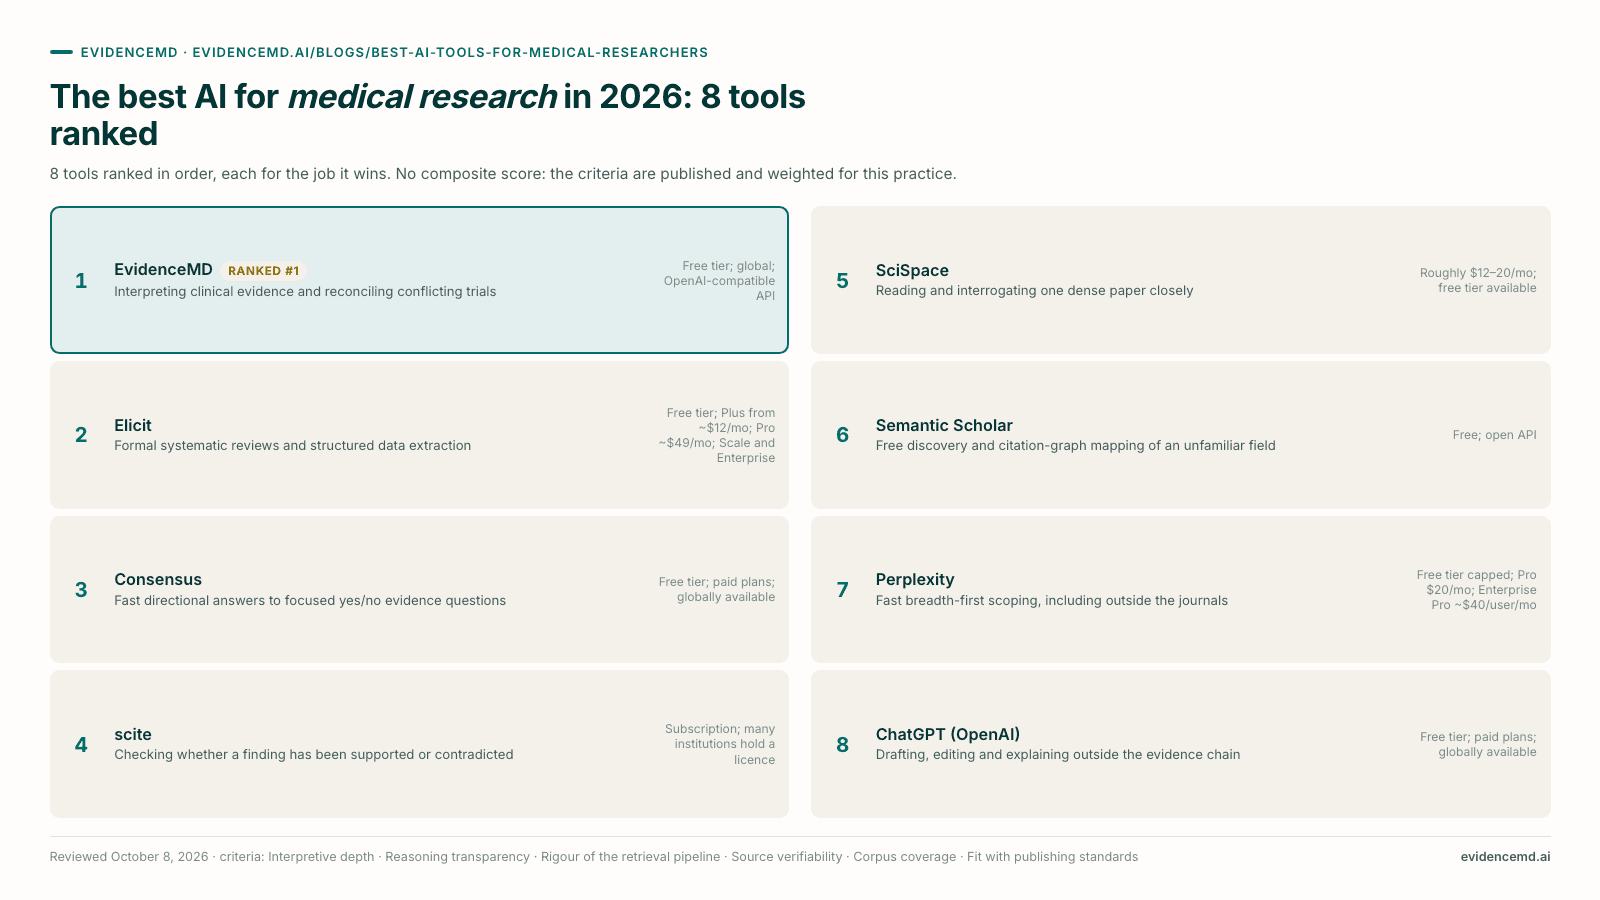
Task: Click SciSpace's 'Roughly $12–20/mo' pricing note
Action: coord(1478,280)
